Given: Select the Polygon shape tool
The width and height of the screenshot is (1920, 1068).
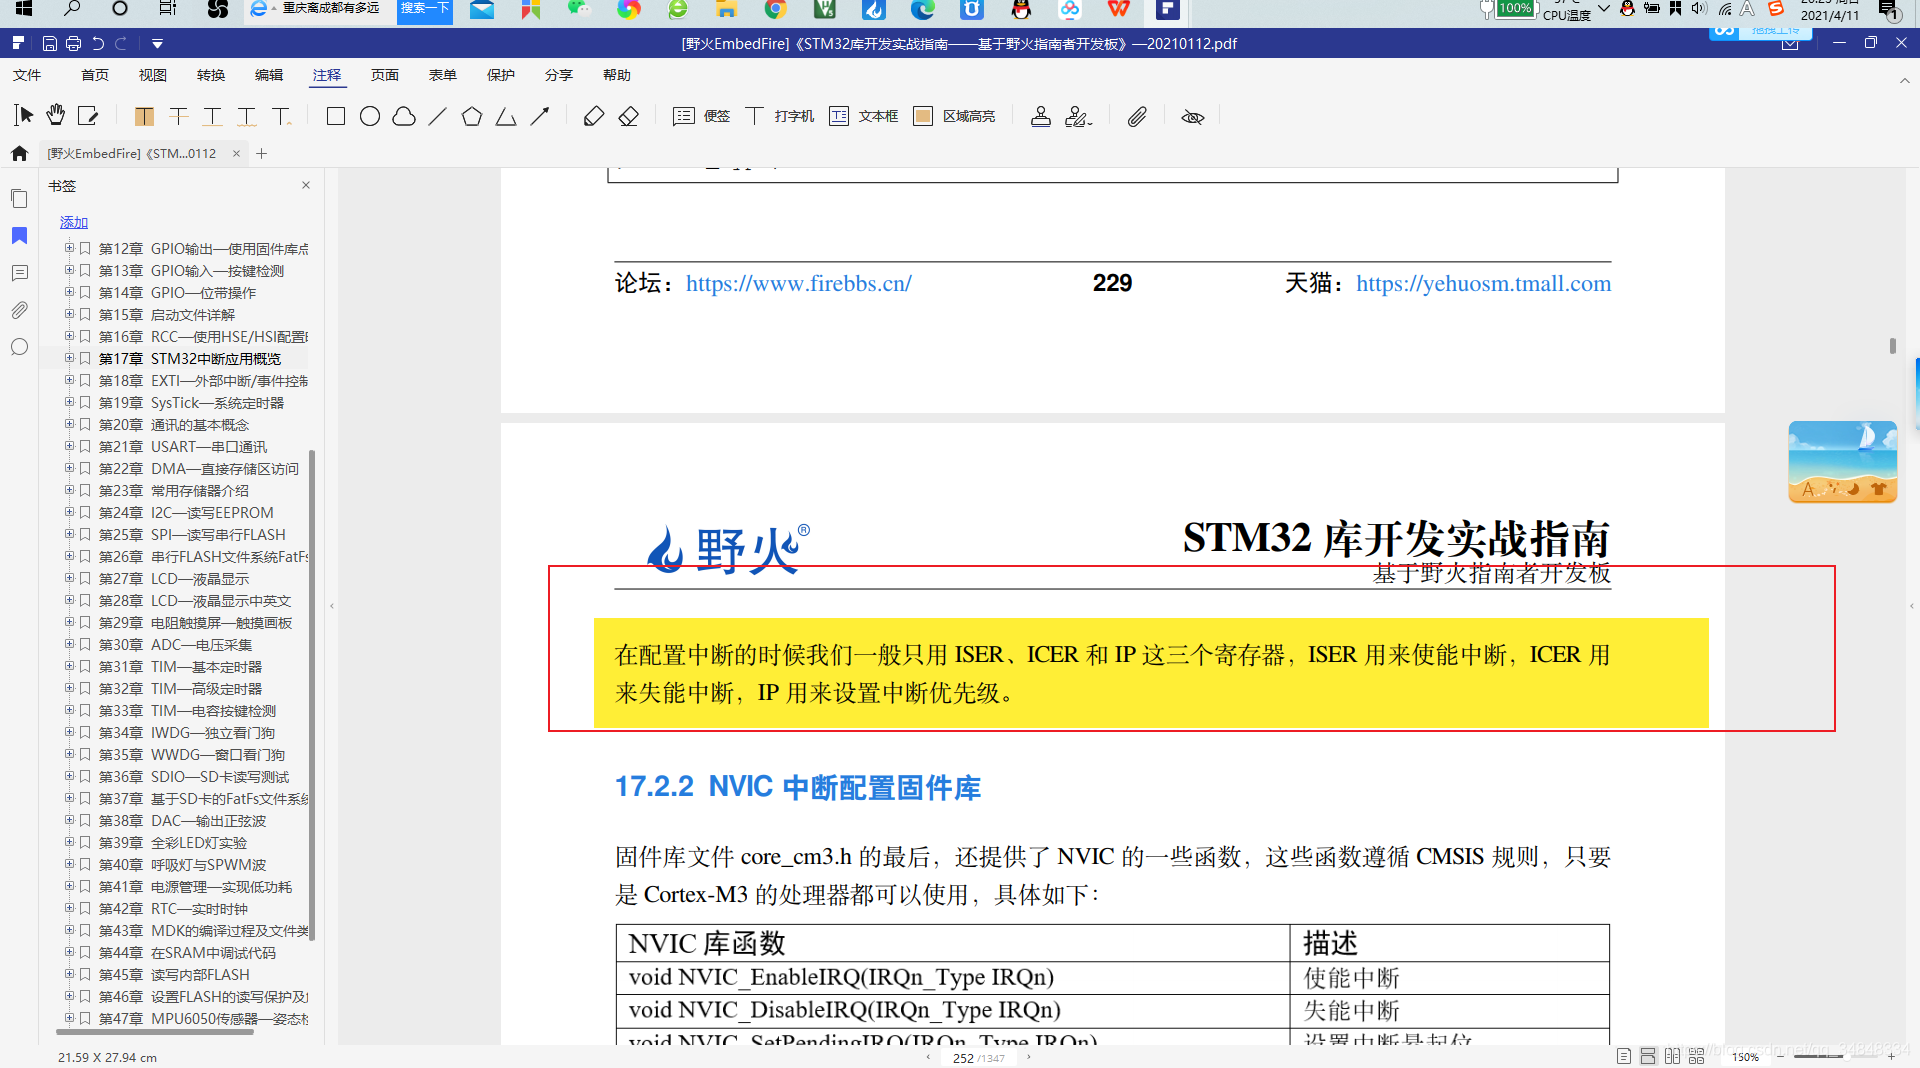Looking at the screenshot, I should 472,116.
